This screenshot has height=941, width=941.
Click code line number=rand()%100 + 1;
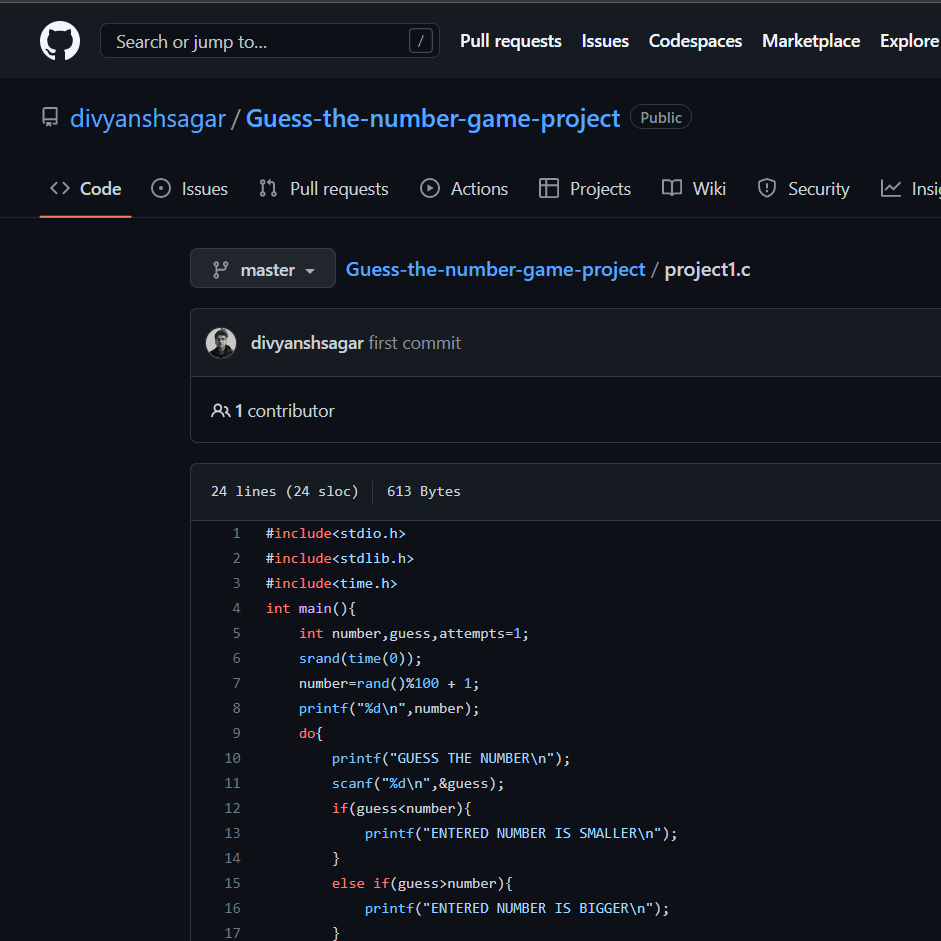(389, 683)
